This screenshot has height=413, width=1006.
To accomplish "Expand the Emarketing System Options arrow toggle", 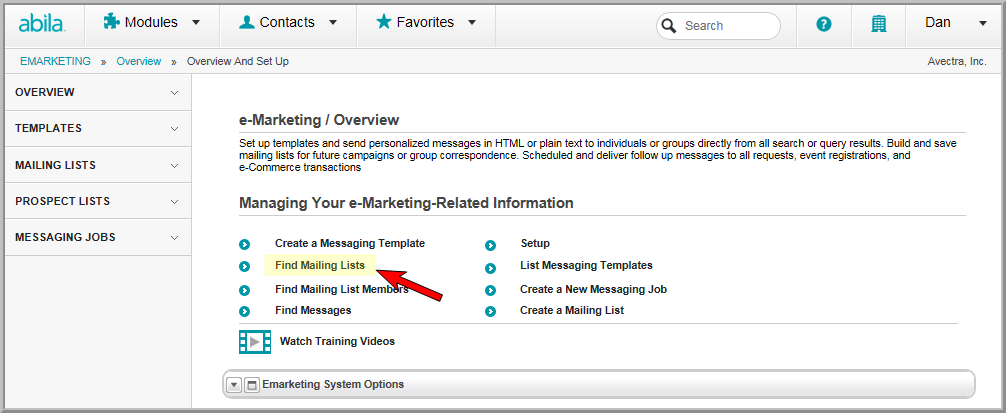I will (x=234, y=385).
